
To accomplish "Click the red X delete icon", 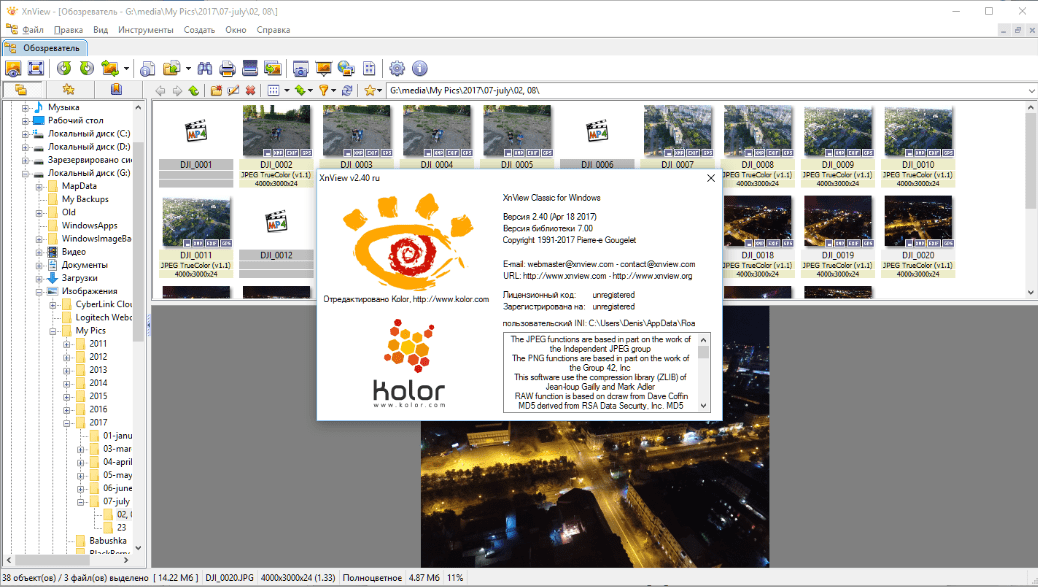I will coord(250,91).
